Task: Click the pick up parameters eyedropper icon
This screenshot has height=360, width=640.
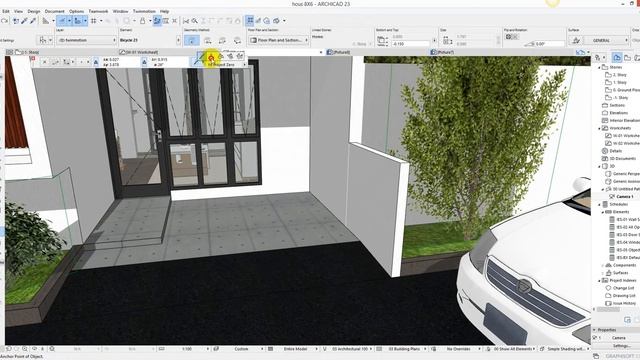Action: coord(24,20)
